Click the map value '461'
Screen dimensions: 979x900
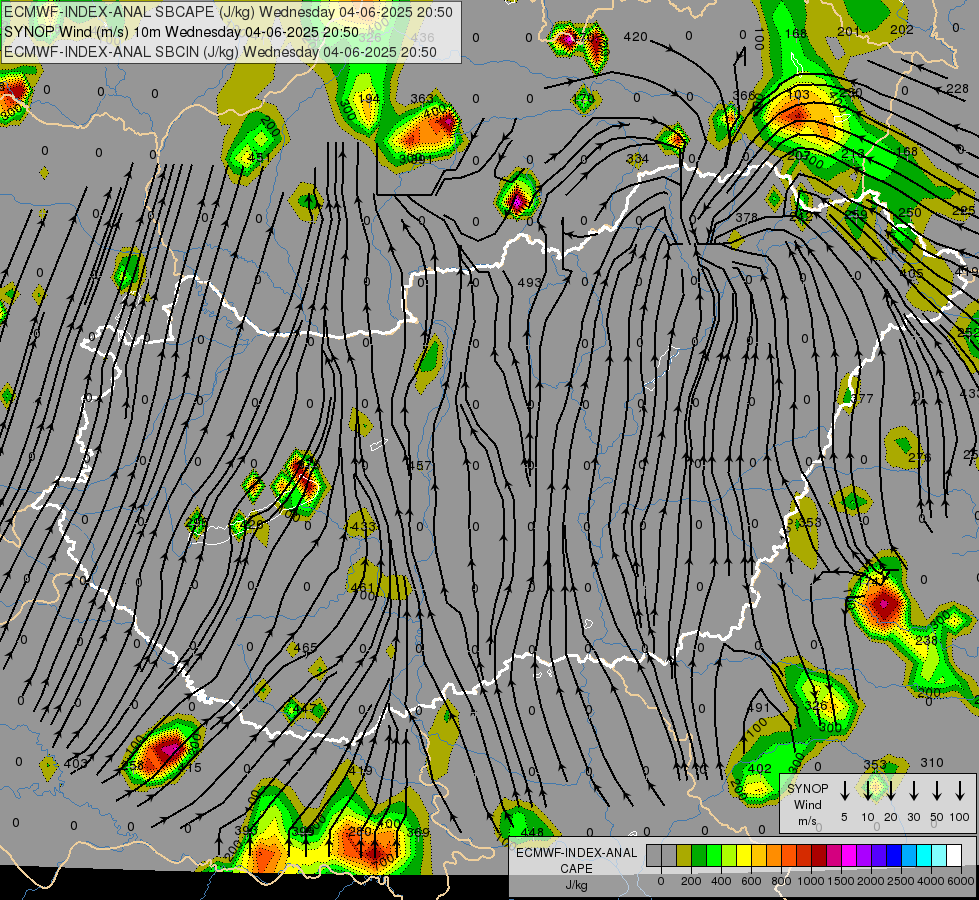(x=362, y=588)
